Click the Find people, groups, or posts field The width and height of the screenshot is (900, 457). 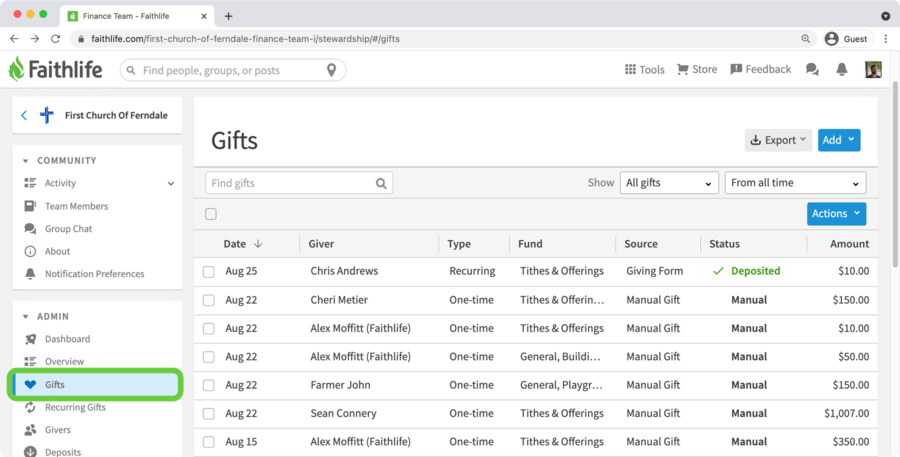coord(232,70)
